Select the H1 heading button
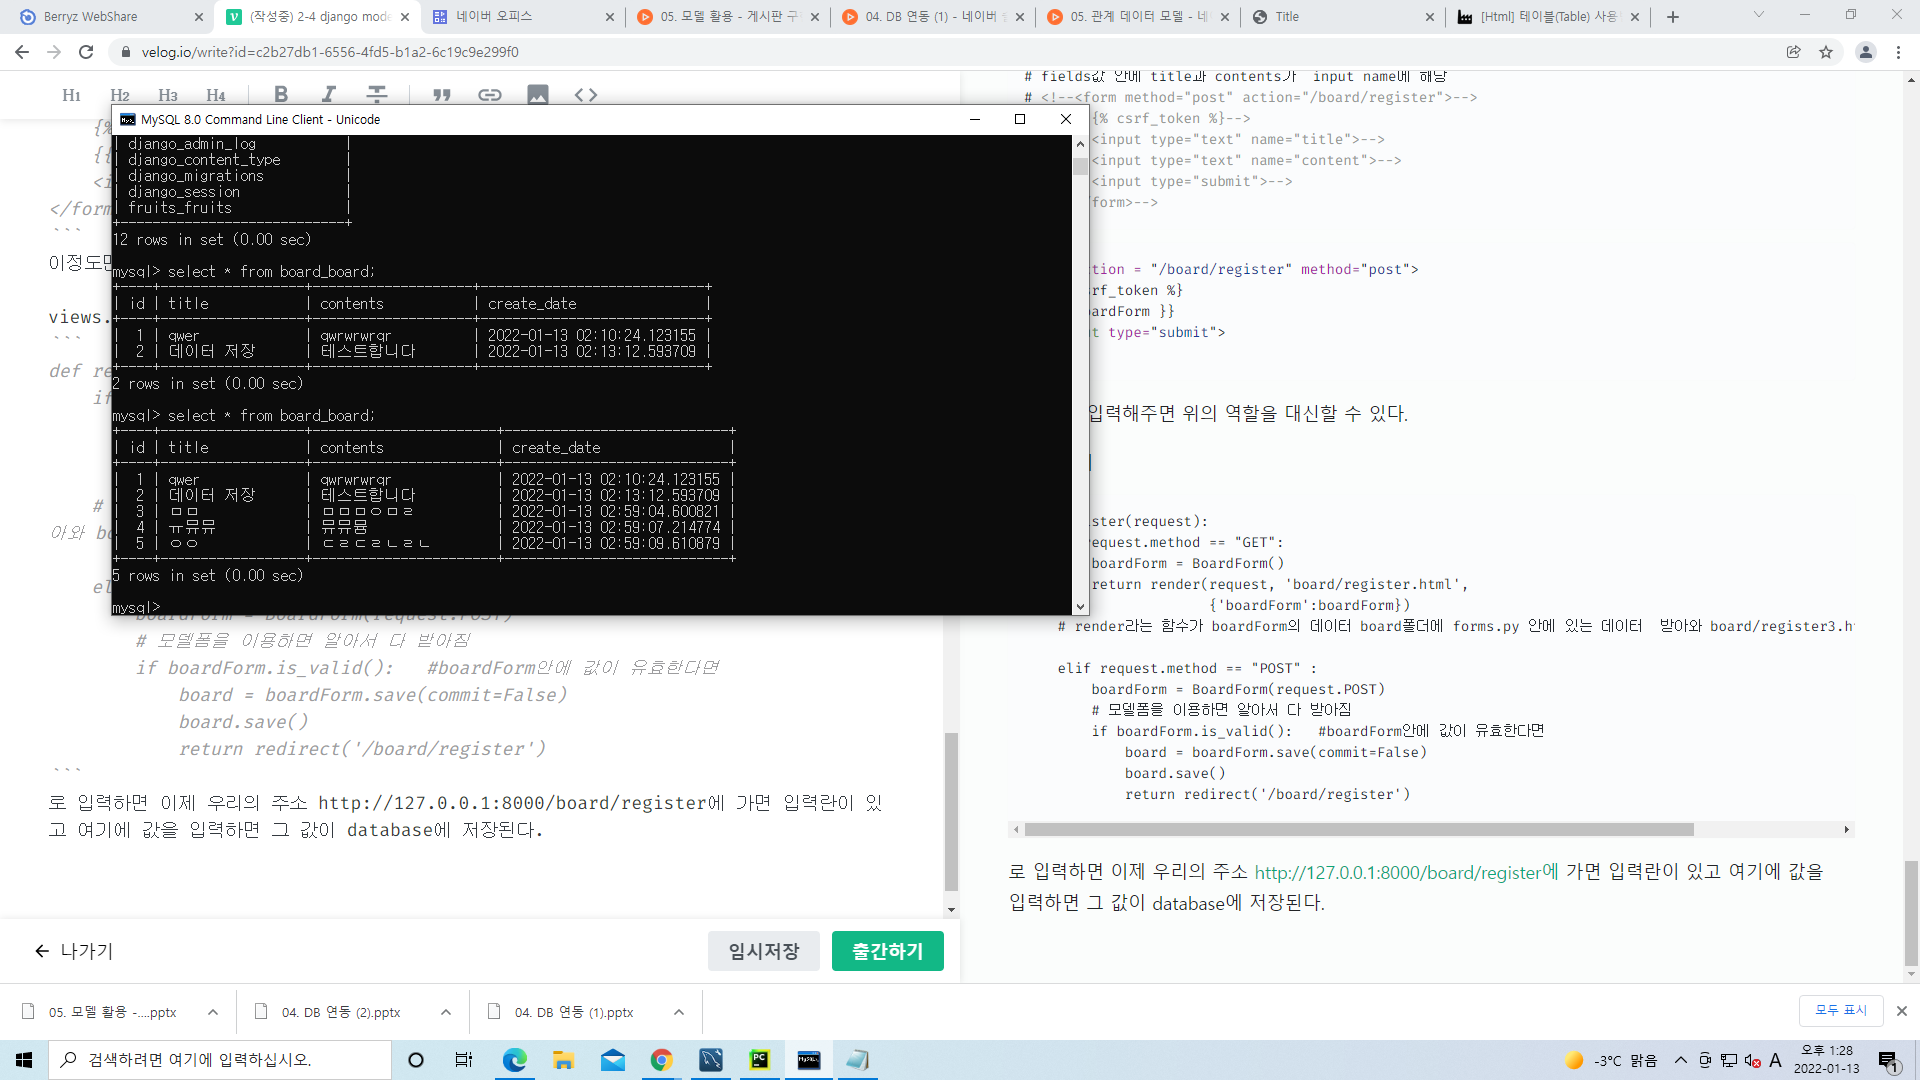The image size is (1920, 1080). (71, 95)
